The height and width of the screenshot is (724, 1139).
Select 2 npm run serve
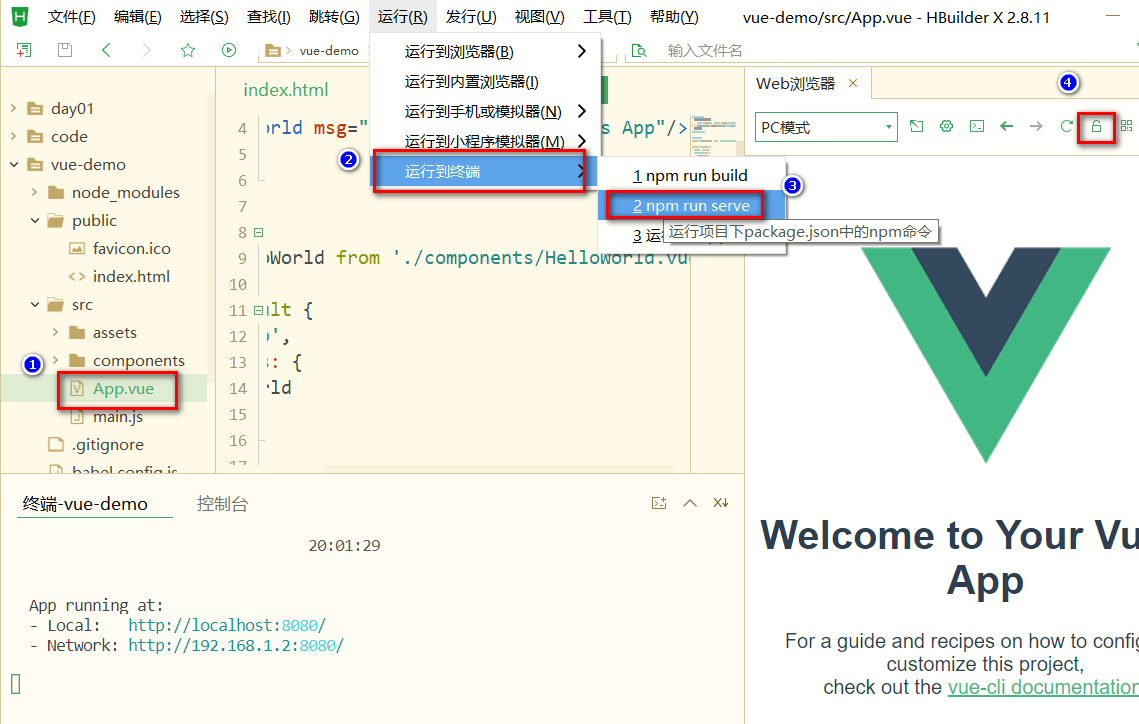[x=690, y=206]
